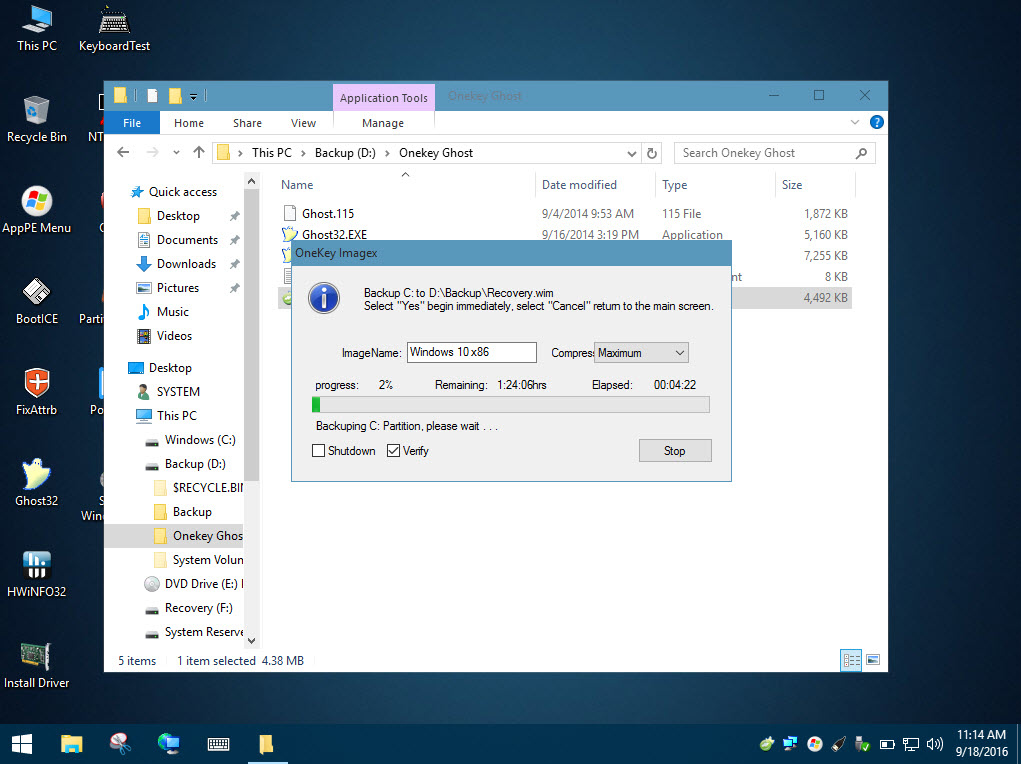1021x764 pixels.
Task: Open the volume icon in system tray
Action: [x=934, y=744]
